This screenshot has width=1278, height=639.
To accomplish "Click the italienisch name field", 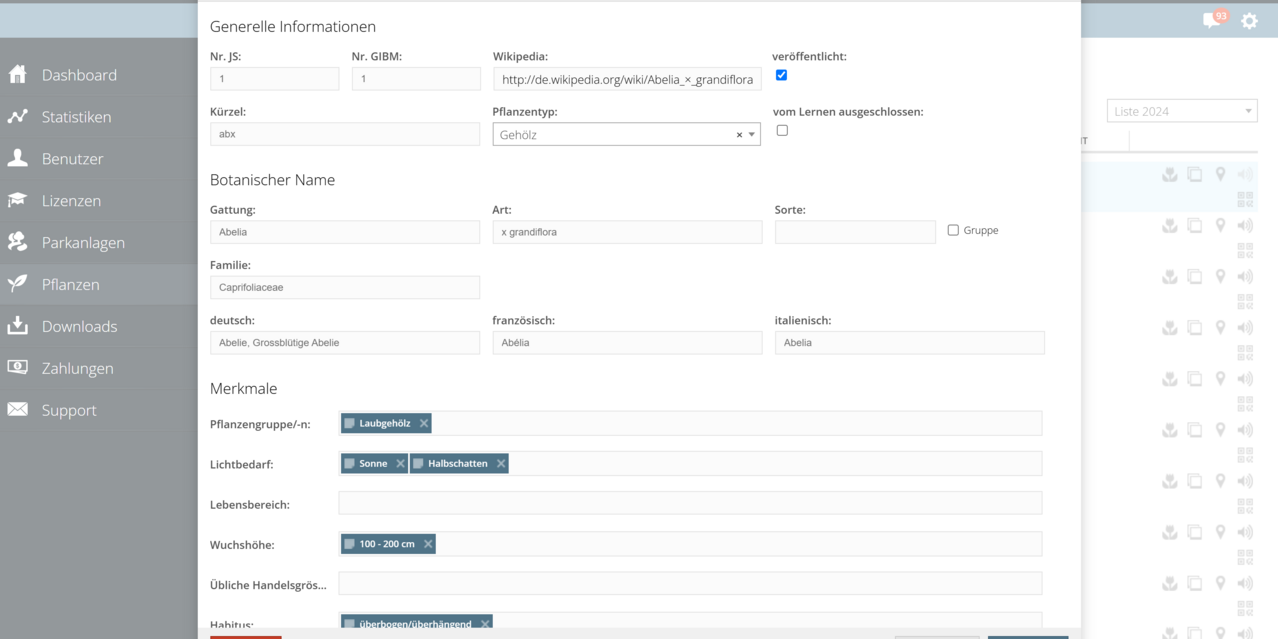I will 910,342.
